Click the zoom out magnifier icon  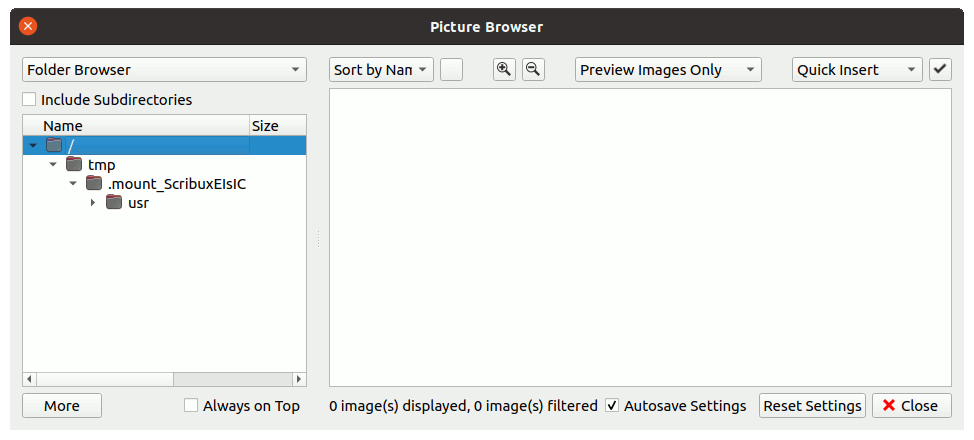click(533, 69)
